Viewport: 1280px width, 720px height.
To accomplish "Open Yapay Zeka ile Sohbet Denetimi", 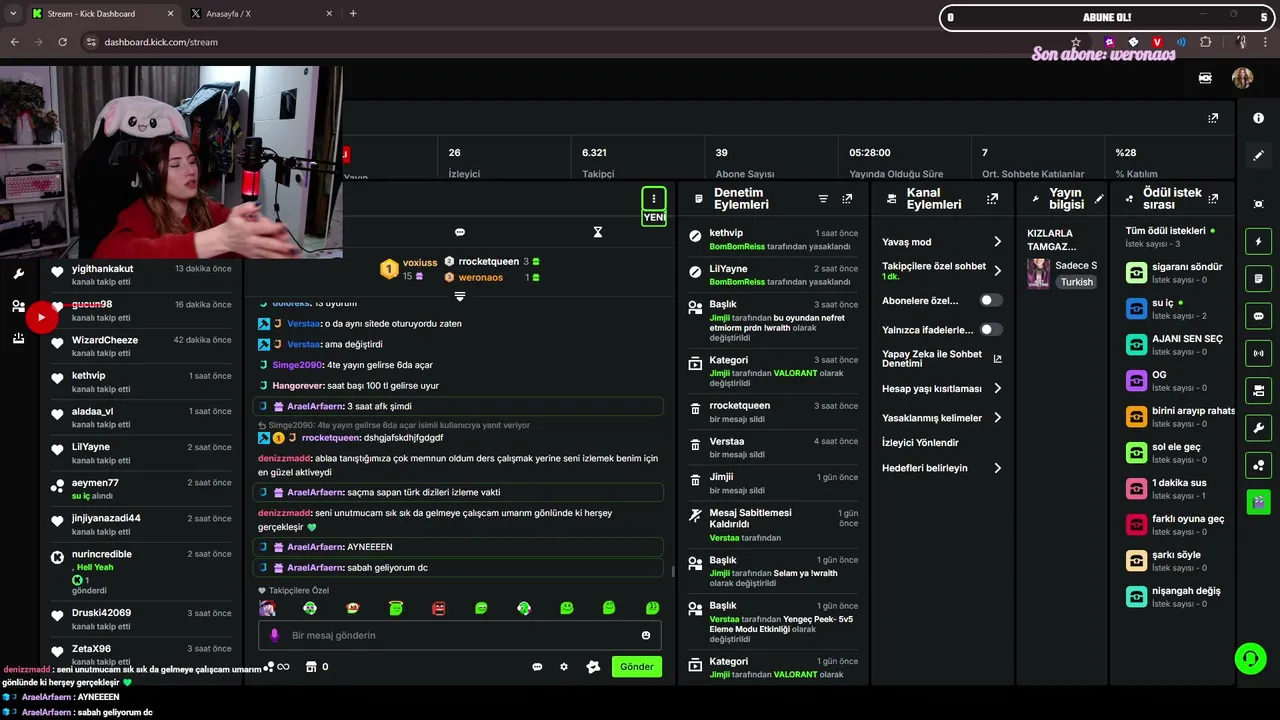I will (x=942, y=358).
